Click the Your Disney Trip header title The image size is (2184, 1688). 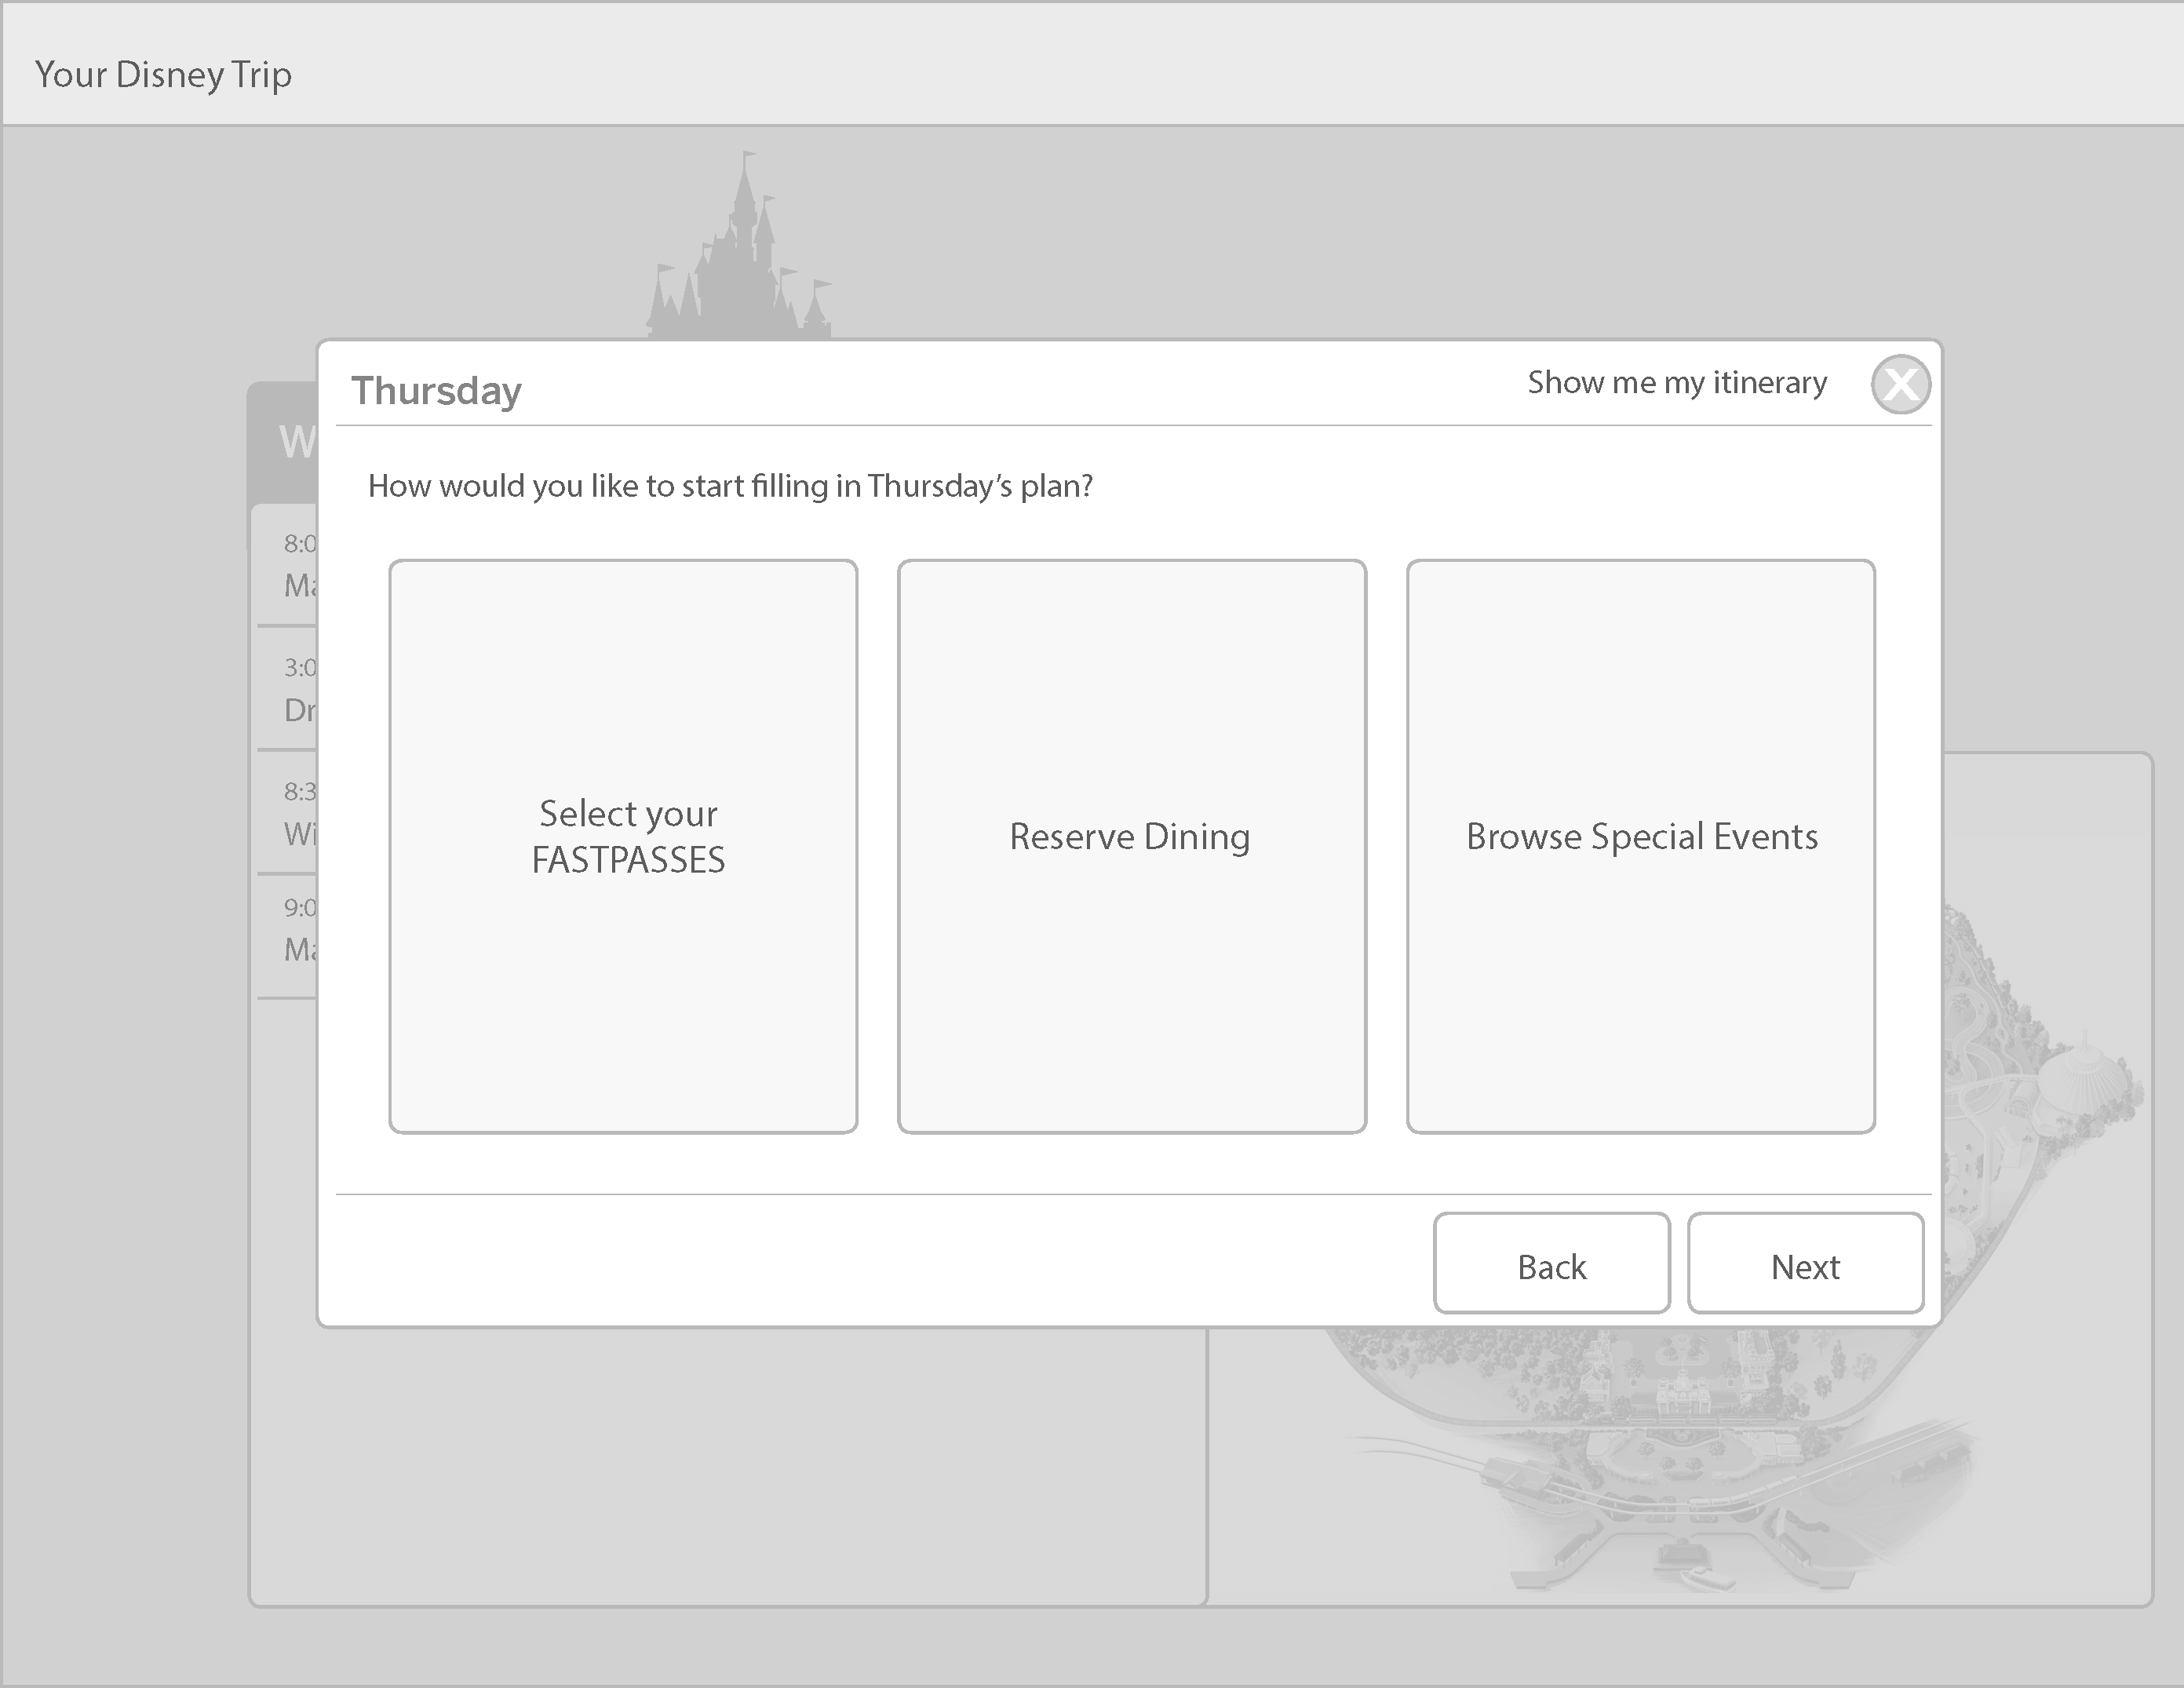point(163,75)
